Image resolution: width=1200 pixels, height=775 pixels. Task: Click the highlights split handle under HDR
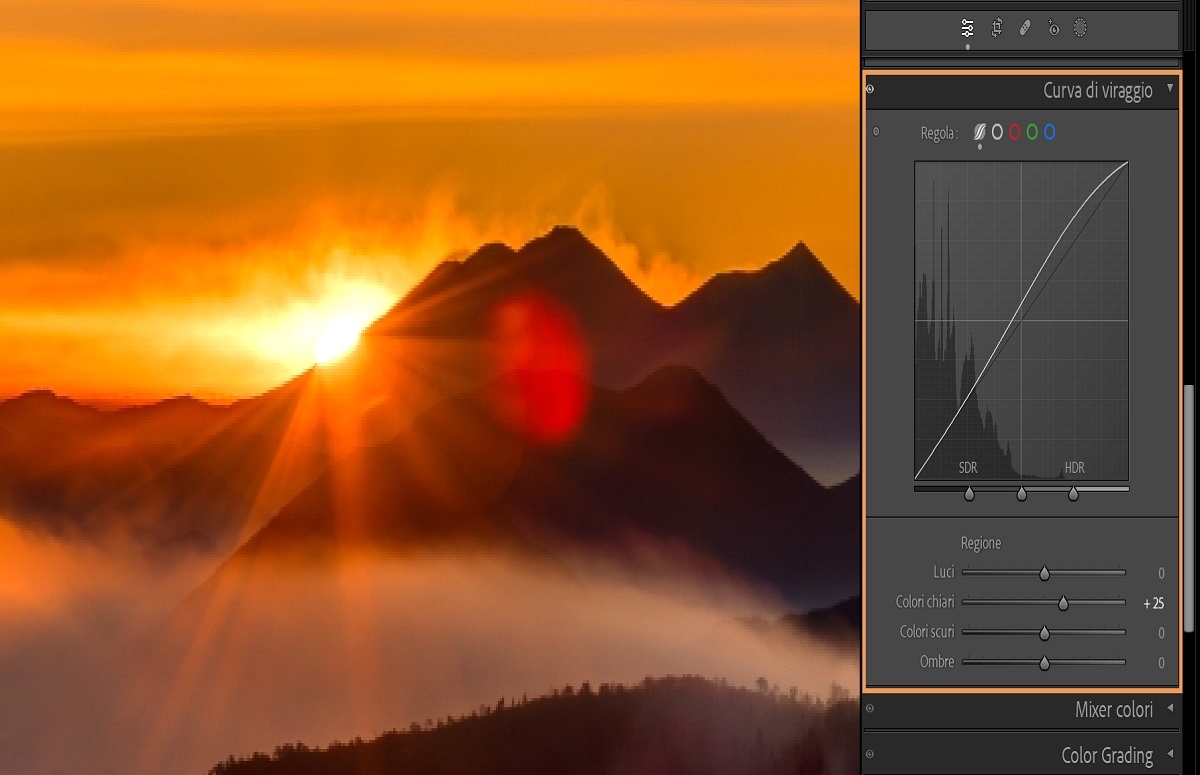pos(1073,494)
